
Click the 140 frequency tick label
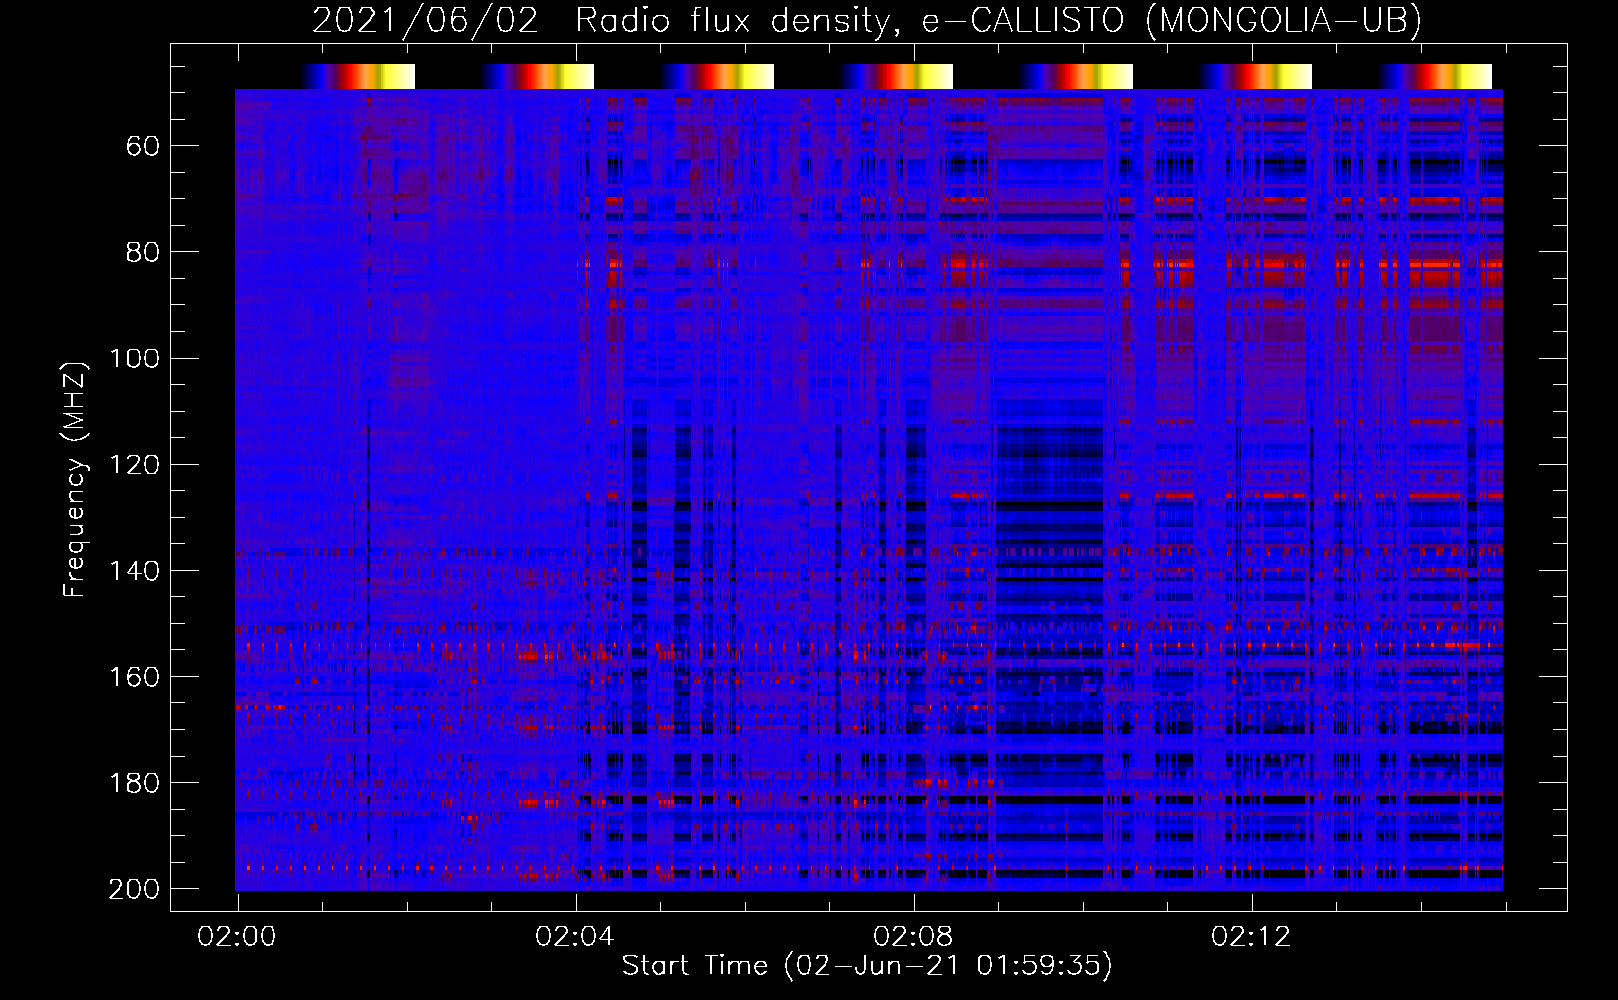point(133,571)
